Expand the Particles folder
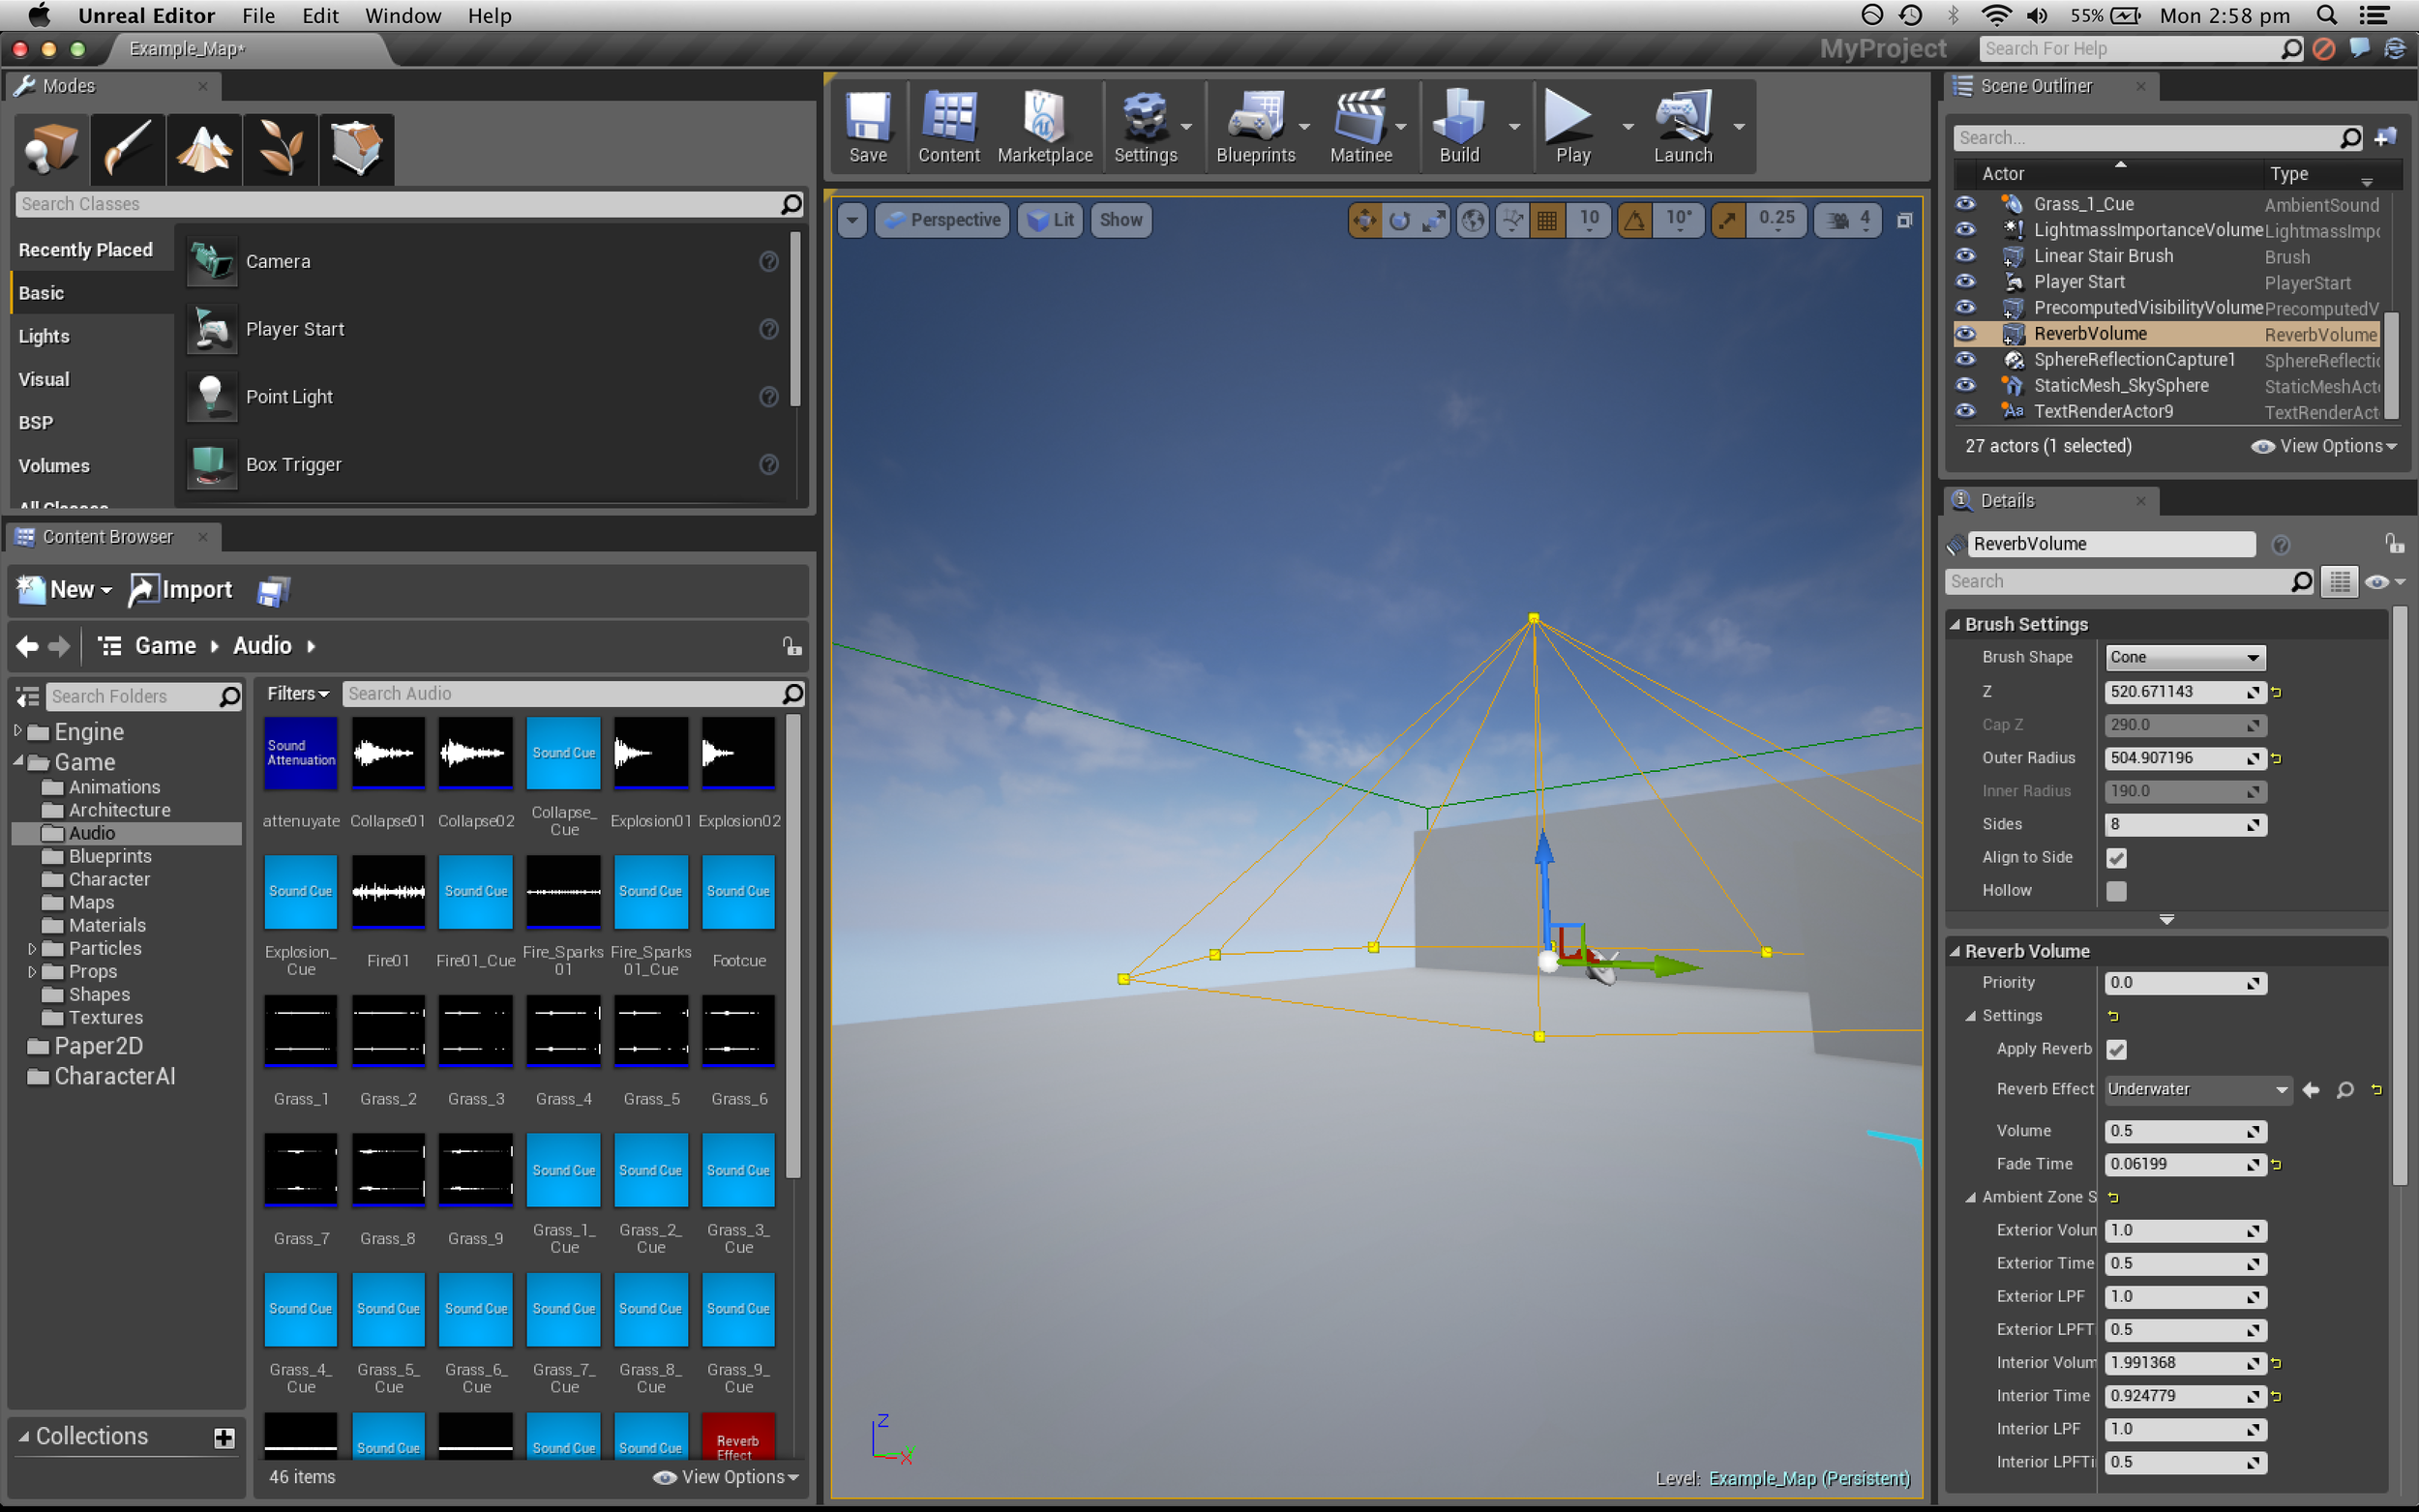This screenshot has height=1512, width=2419. (32, 948)
